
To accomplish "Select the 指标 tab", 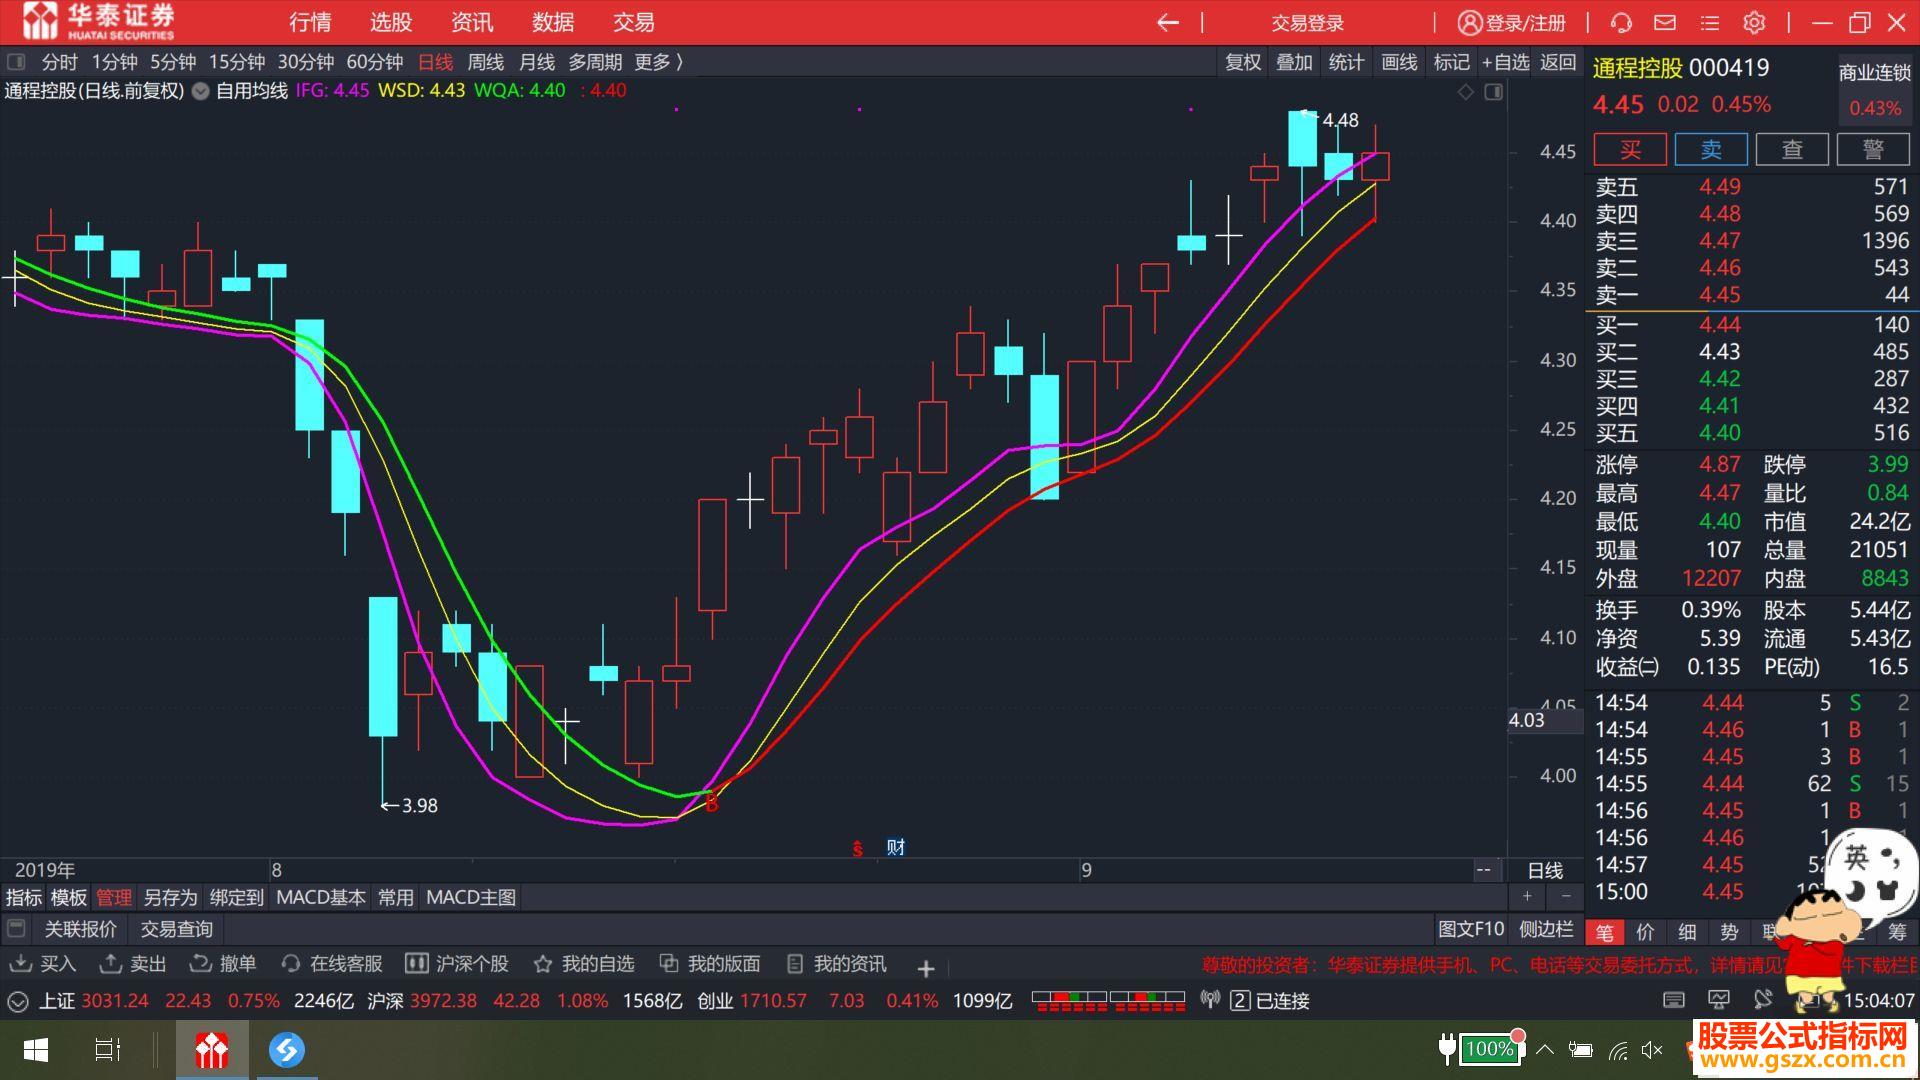I will pyautogui.click(x=24, y=897).
